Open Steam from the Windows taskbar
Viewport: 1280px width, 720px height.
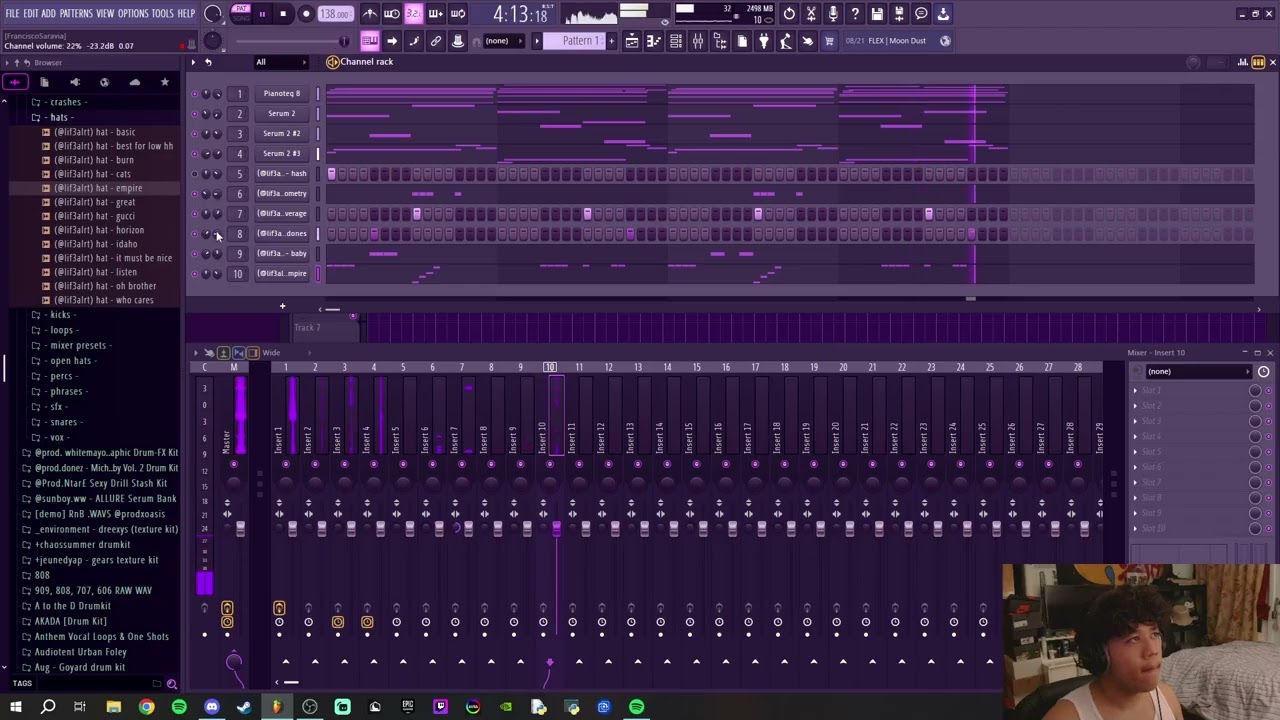point(244,707)
